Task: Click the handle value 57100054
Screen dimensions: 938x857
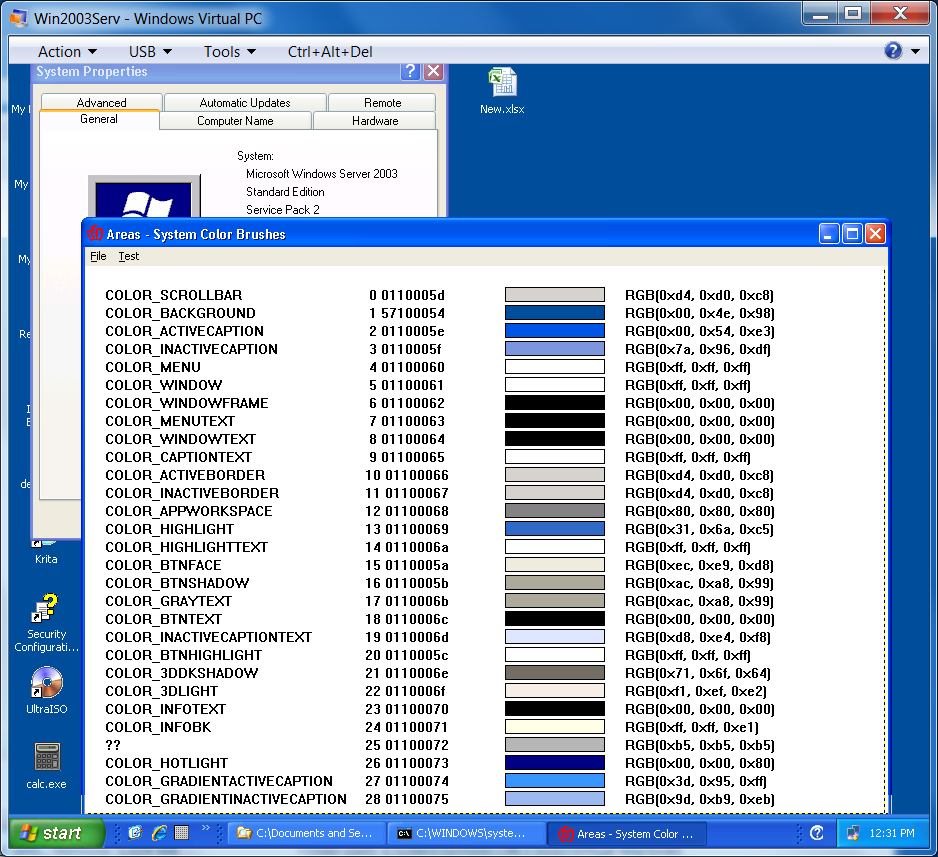Action: pyautogui.click(x=413, y=313)
